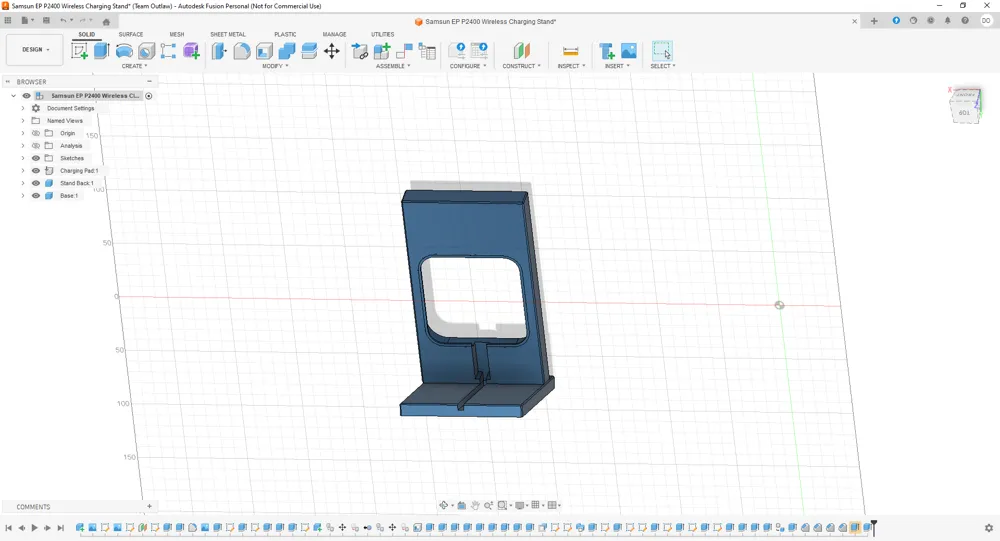This screenshot has width=1000, height=541.
Task: Open the DESIGN workspace dropdown
Action: [x=35, y=50]
